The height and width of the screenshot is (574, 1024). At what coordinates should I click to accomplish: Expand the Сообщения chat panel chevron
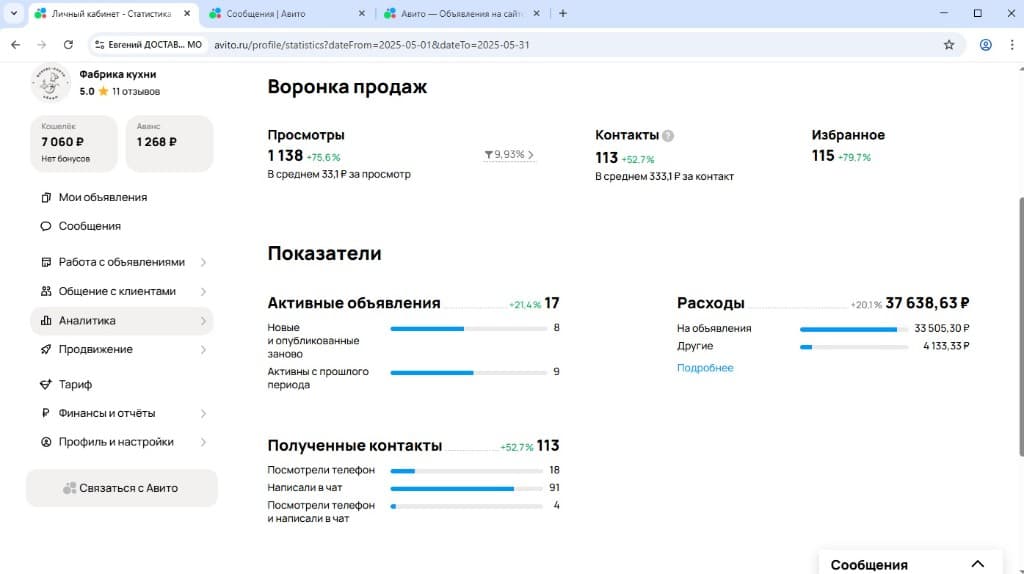pos(977,564)
